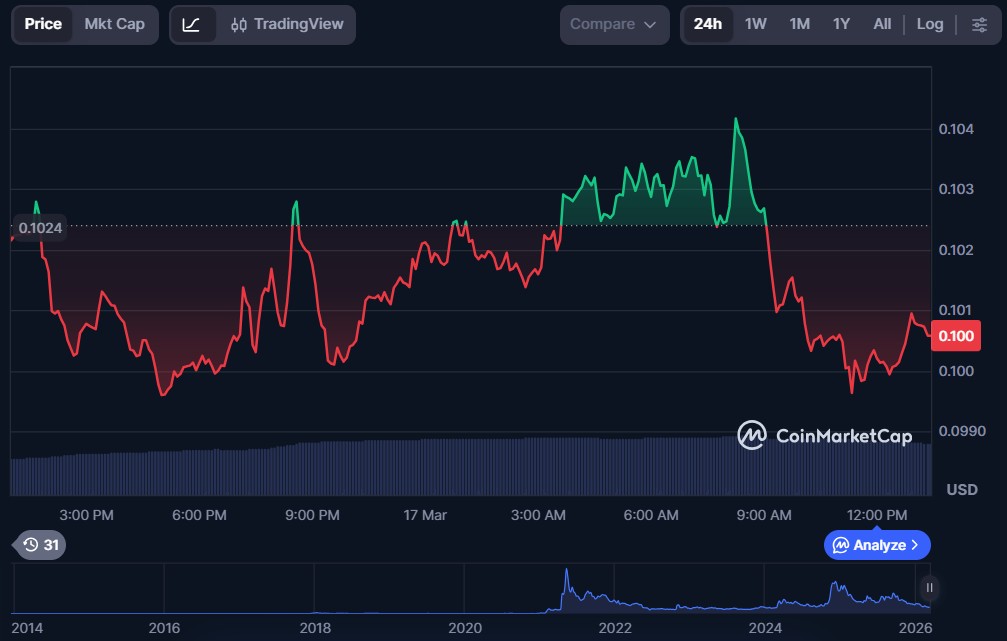Choose the 1M time range
Screen dimensions: 1007x641
tap(799, 24)
